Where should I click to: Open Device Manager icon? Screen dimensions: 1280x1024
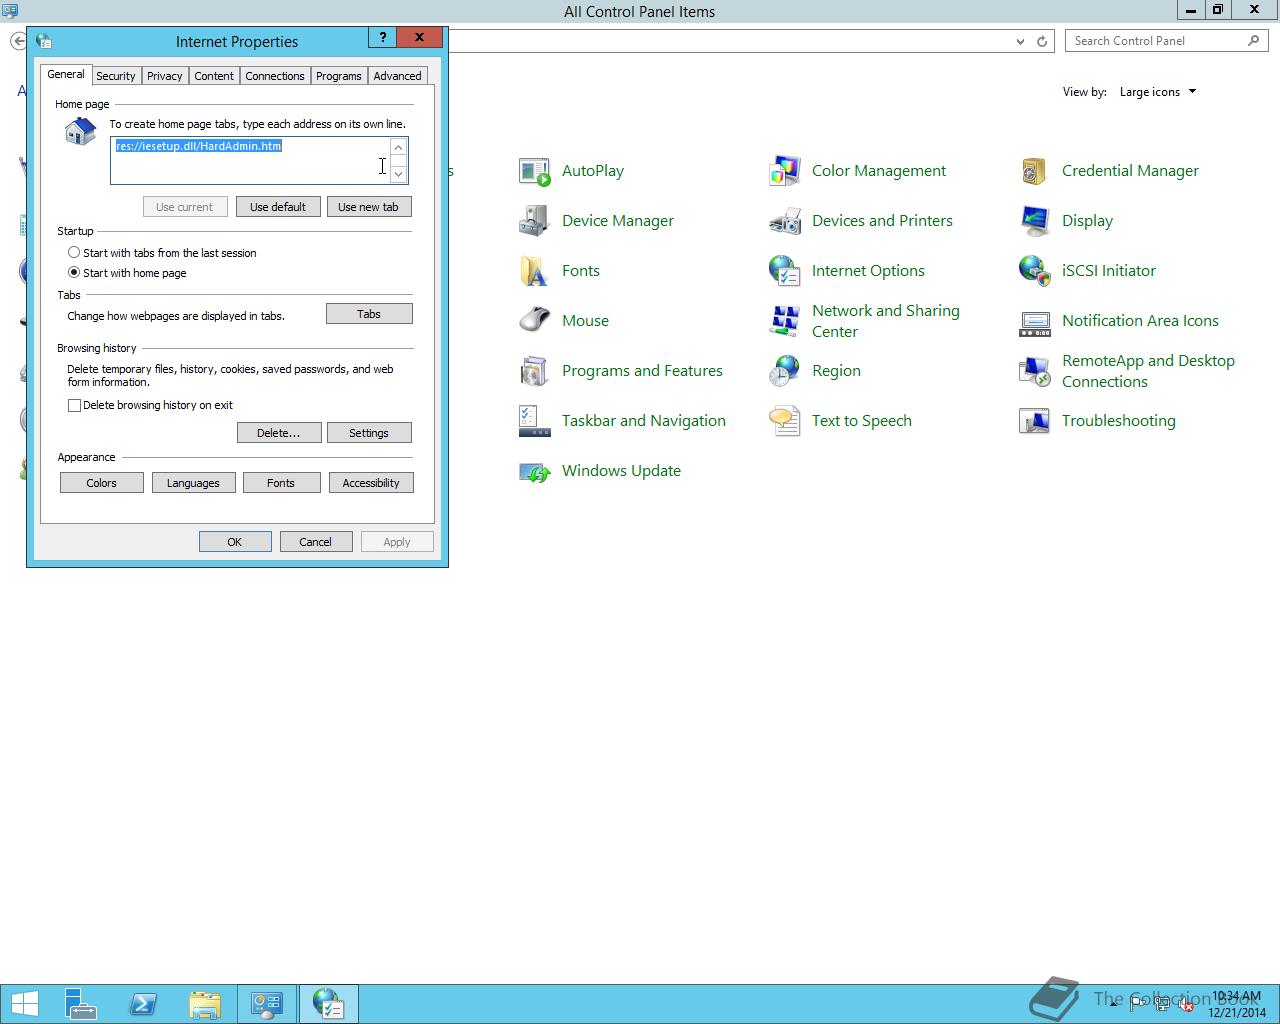click(535, 221)
